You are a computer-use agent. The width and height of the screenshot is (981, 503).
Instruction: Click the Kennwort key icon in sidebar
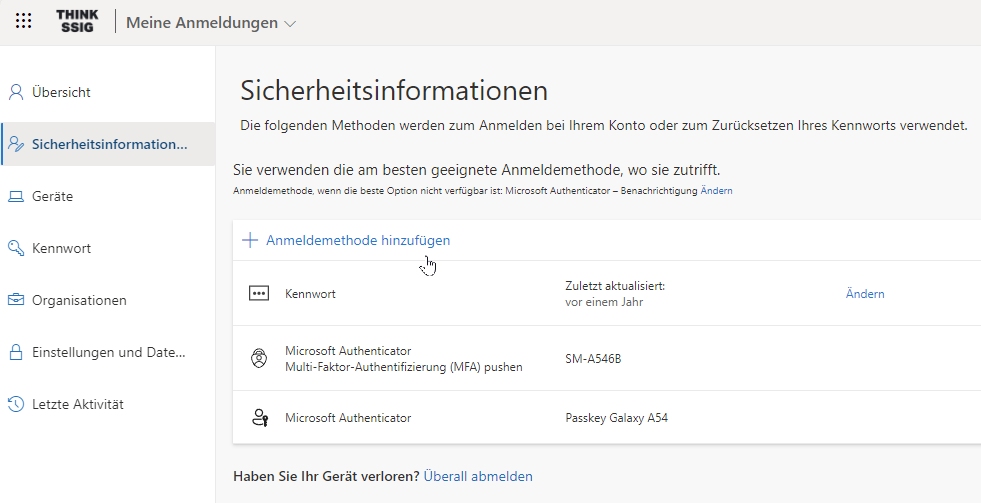point(16,248)
